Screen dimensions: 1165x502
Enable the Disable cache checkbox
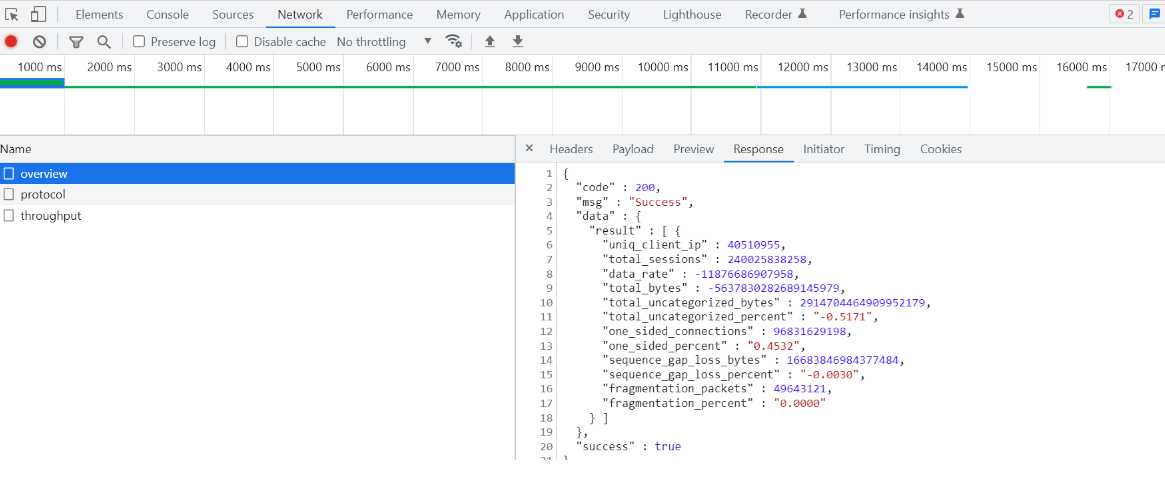point(242,41)
